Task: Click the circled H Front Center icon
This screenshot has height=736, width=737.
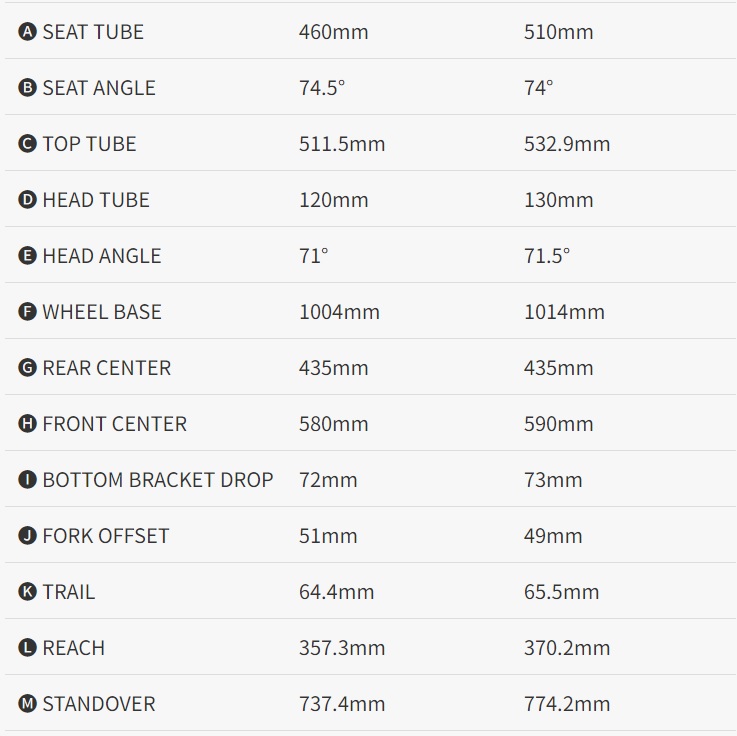Action: click(x=27, y=423)
